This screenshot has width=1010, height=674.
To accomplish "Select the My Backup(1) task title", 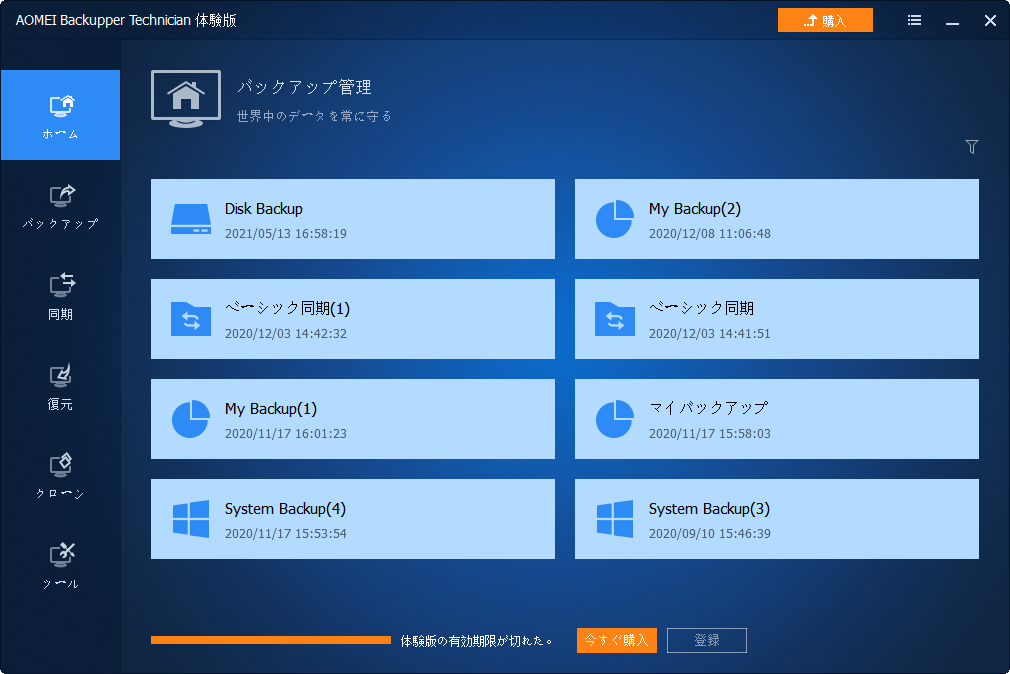I will (x=271, y=409).
